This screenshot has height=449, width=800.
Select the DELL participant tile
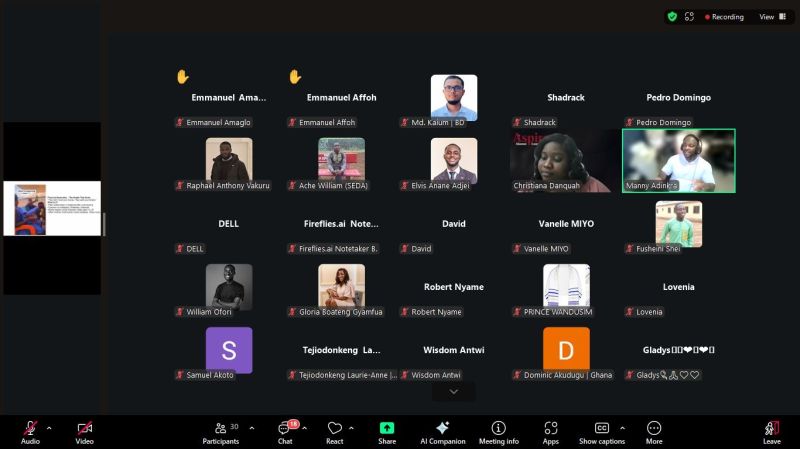pos(229,223)
